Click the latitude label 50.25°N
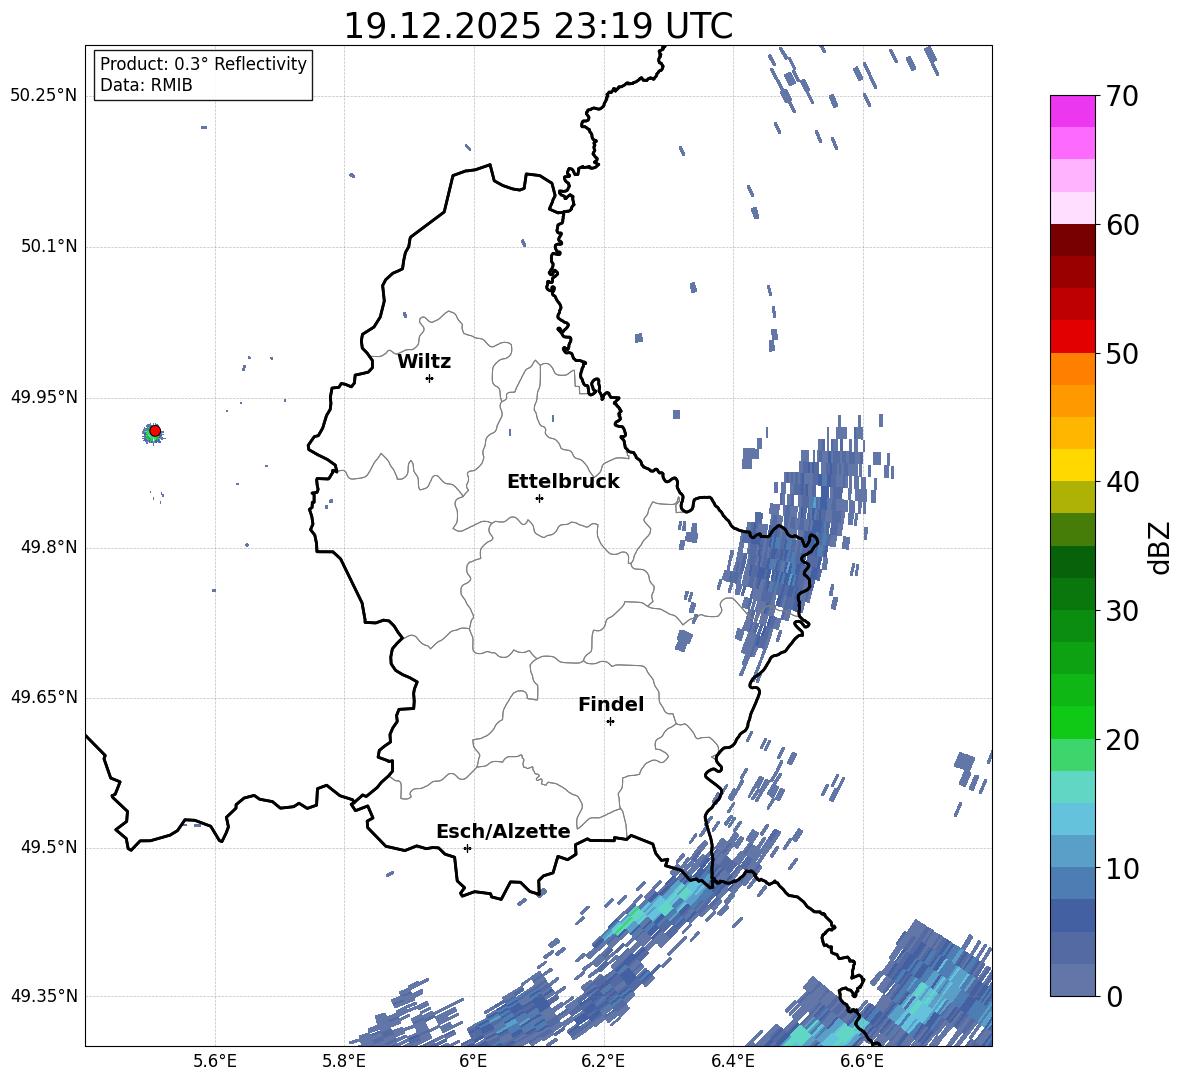This screenshot has height=1081, width=1184. (x=44, y=96)
